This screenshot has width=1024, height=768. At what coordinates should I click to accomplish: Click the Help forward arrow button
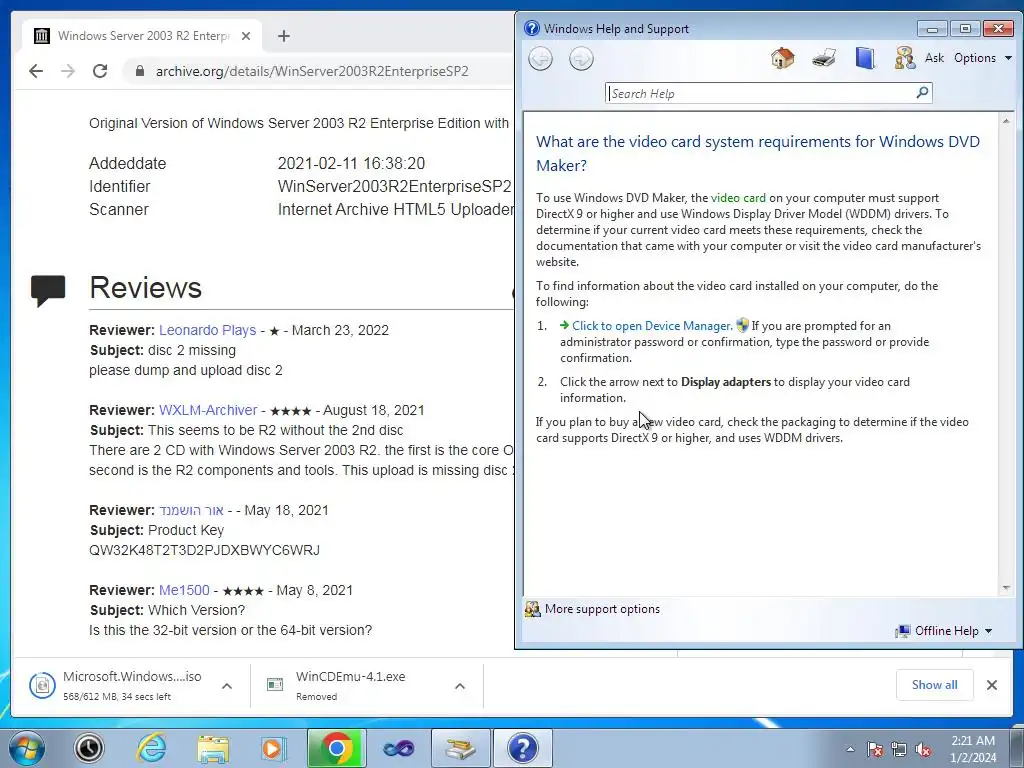point(581,59)
